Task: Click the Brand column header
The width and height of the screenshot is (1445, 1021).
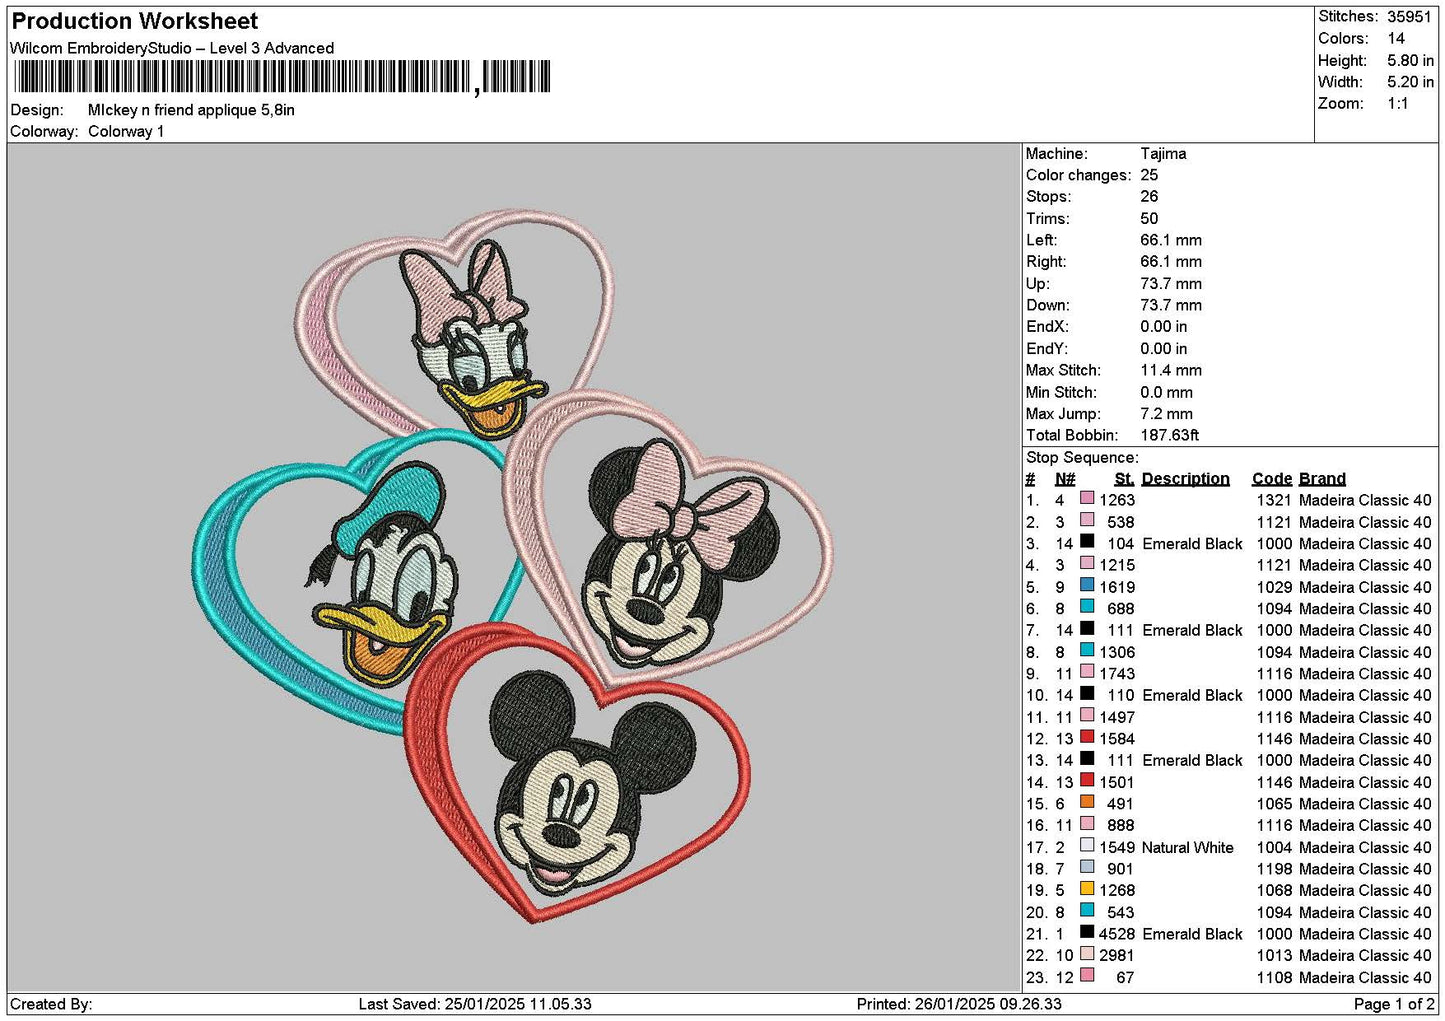Action: tap(1322, 478)
